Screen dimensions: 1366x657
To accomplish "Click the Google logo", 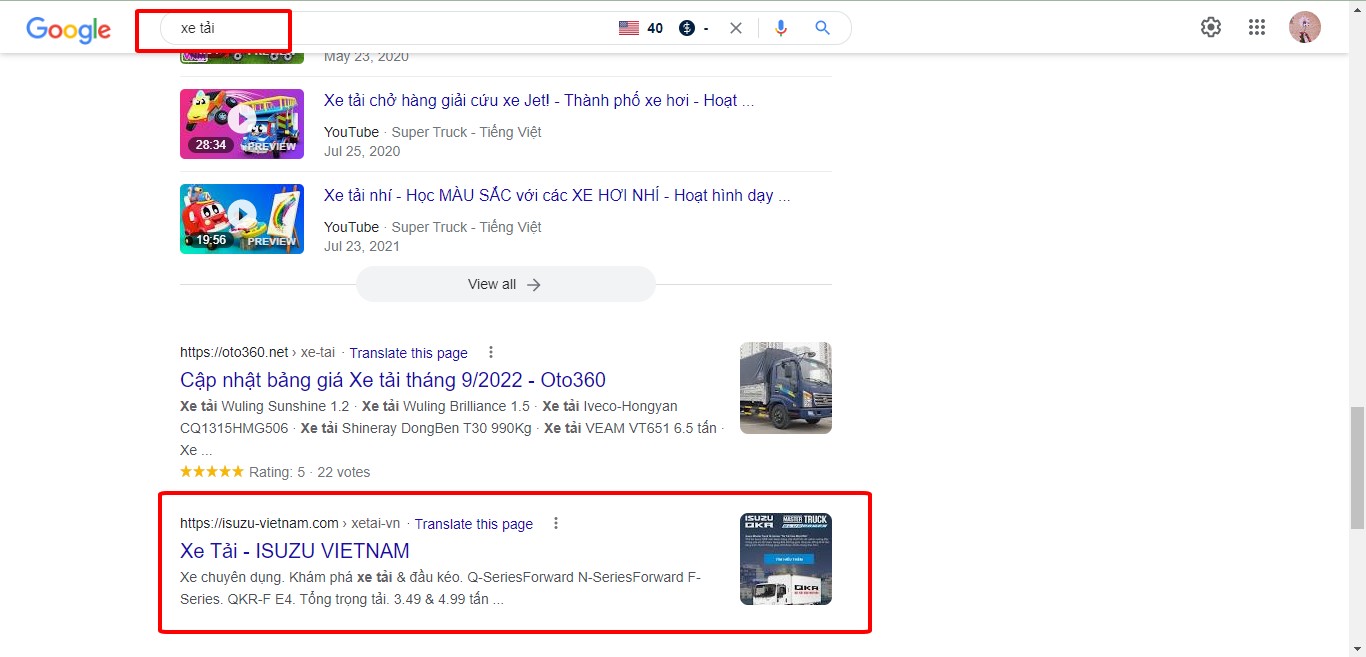I will tap(68, 29).
